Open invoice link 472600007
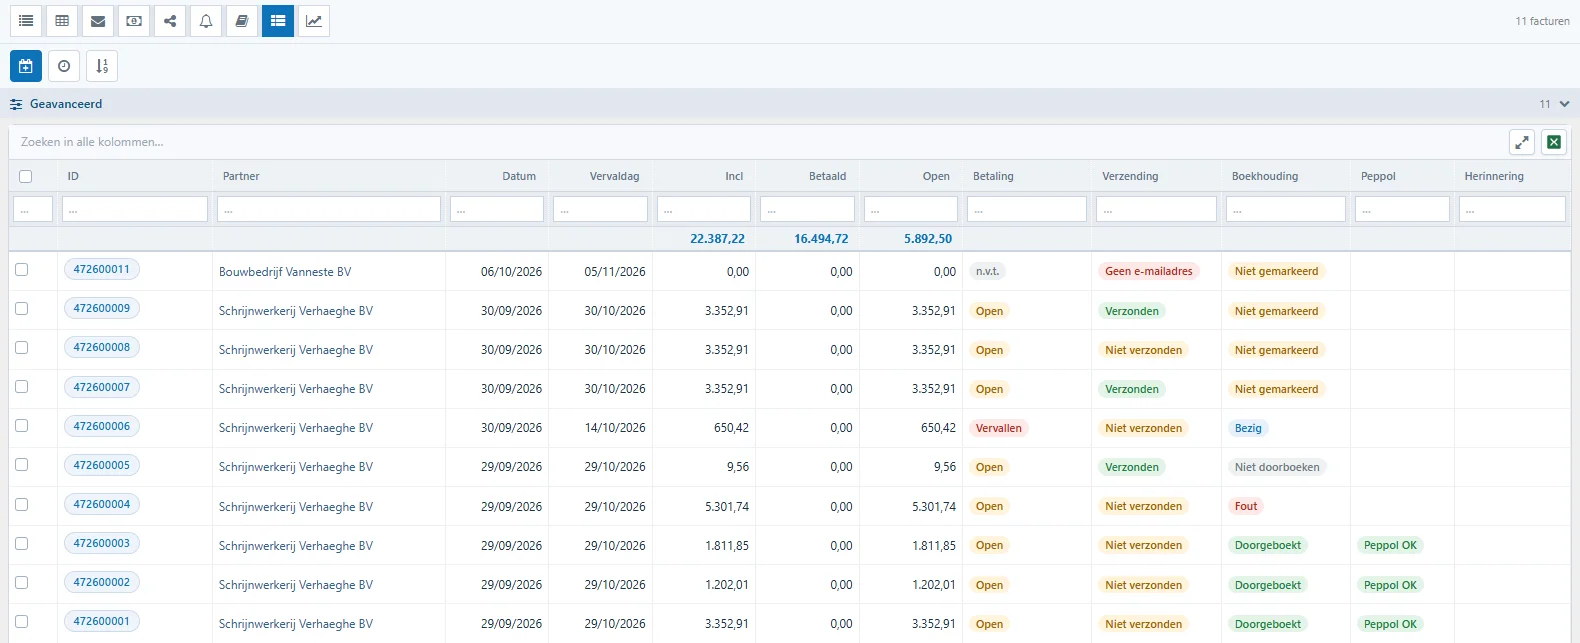The image size is (1580, 643). coord(102,387)
